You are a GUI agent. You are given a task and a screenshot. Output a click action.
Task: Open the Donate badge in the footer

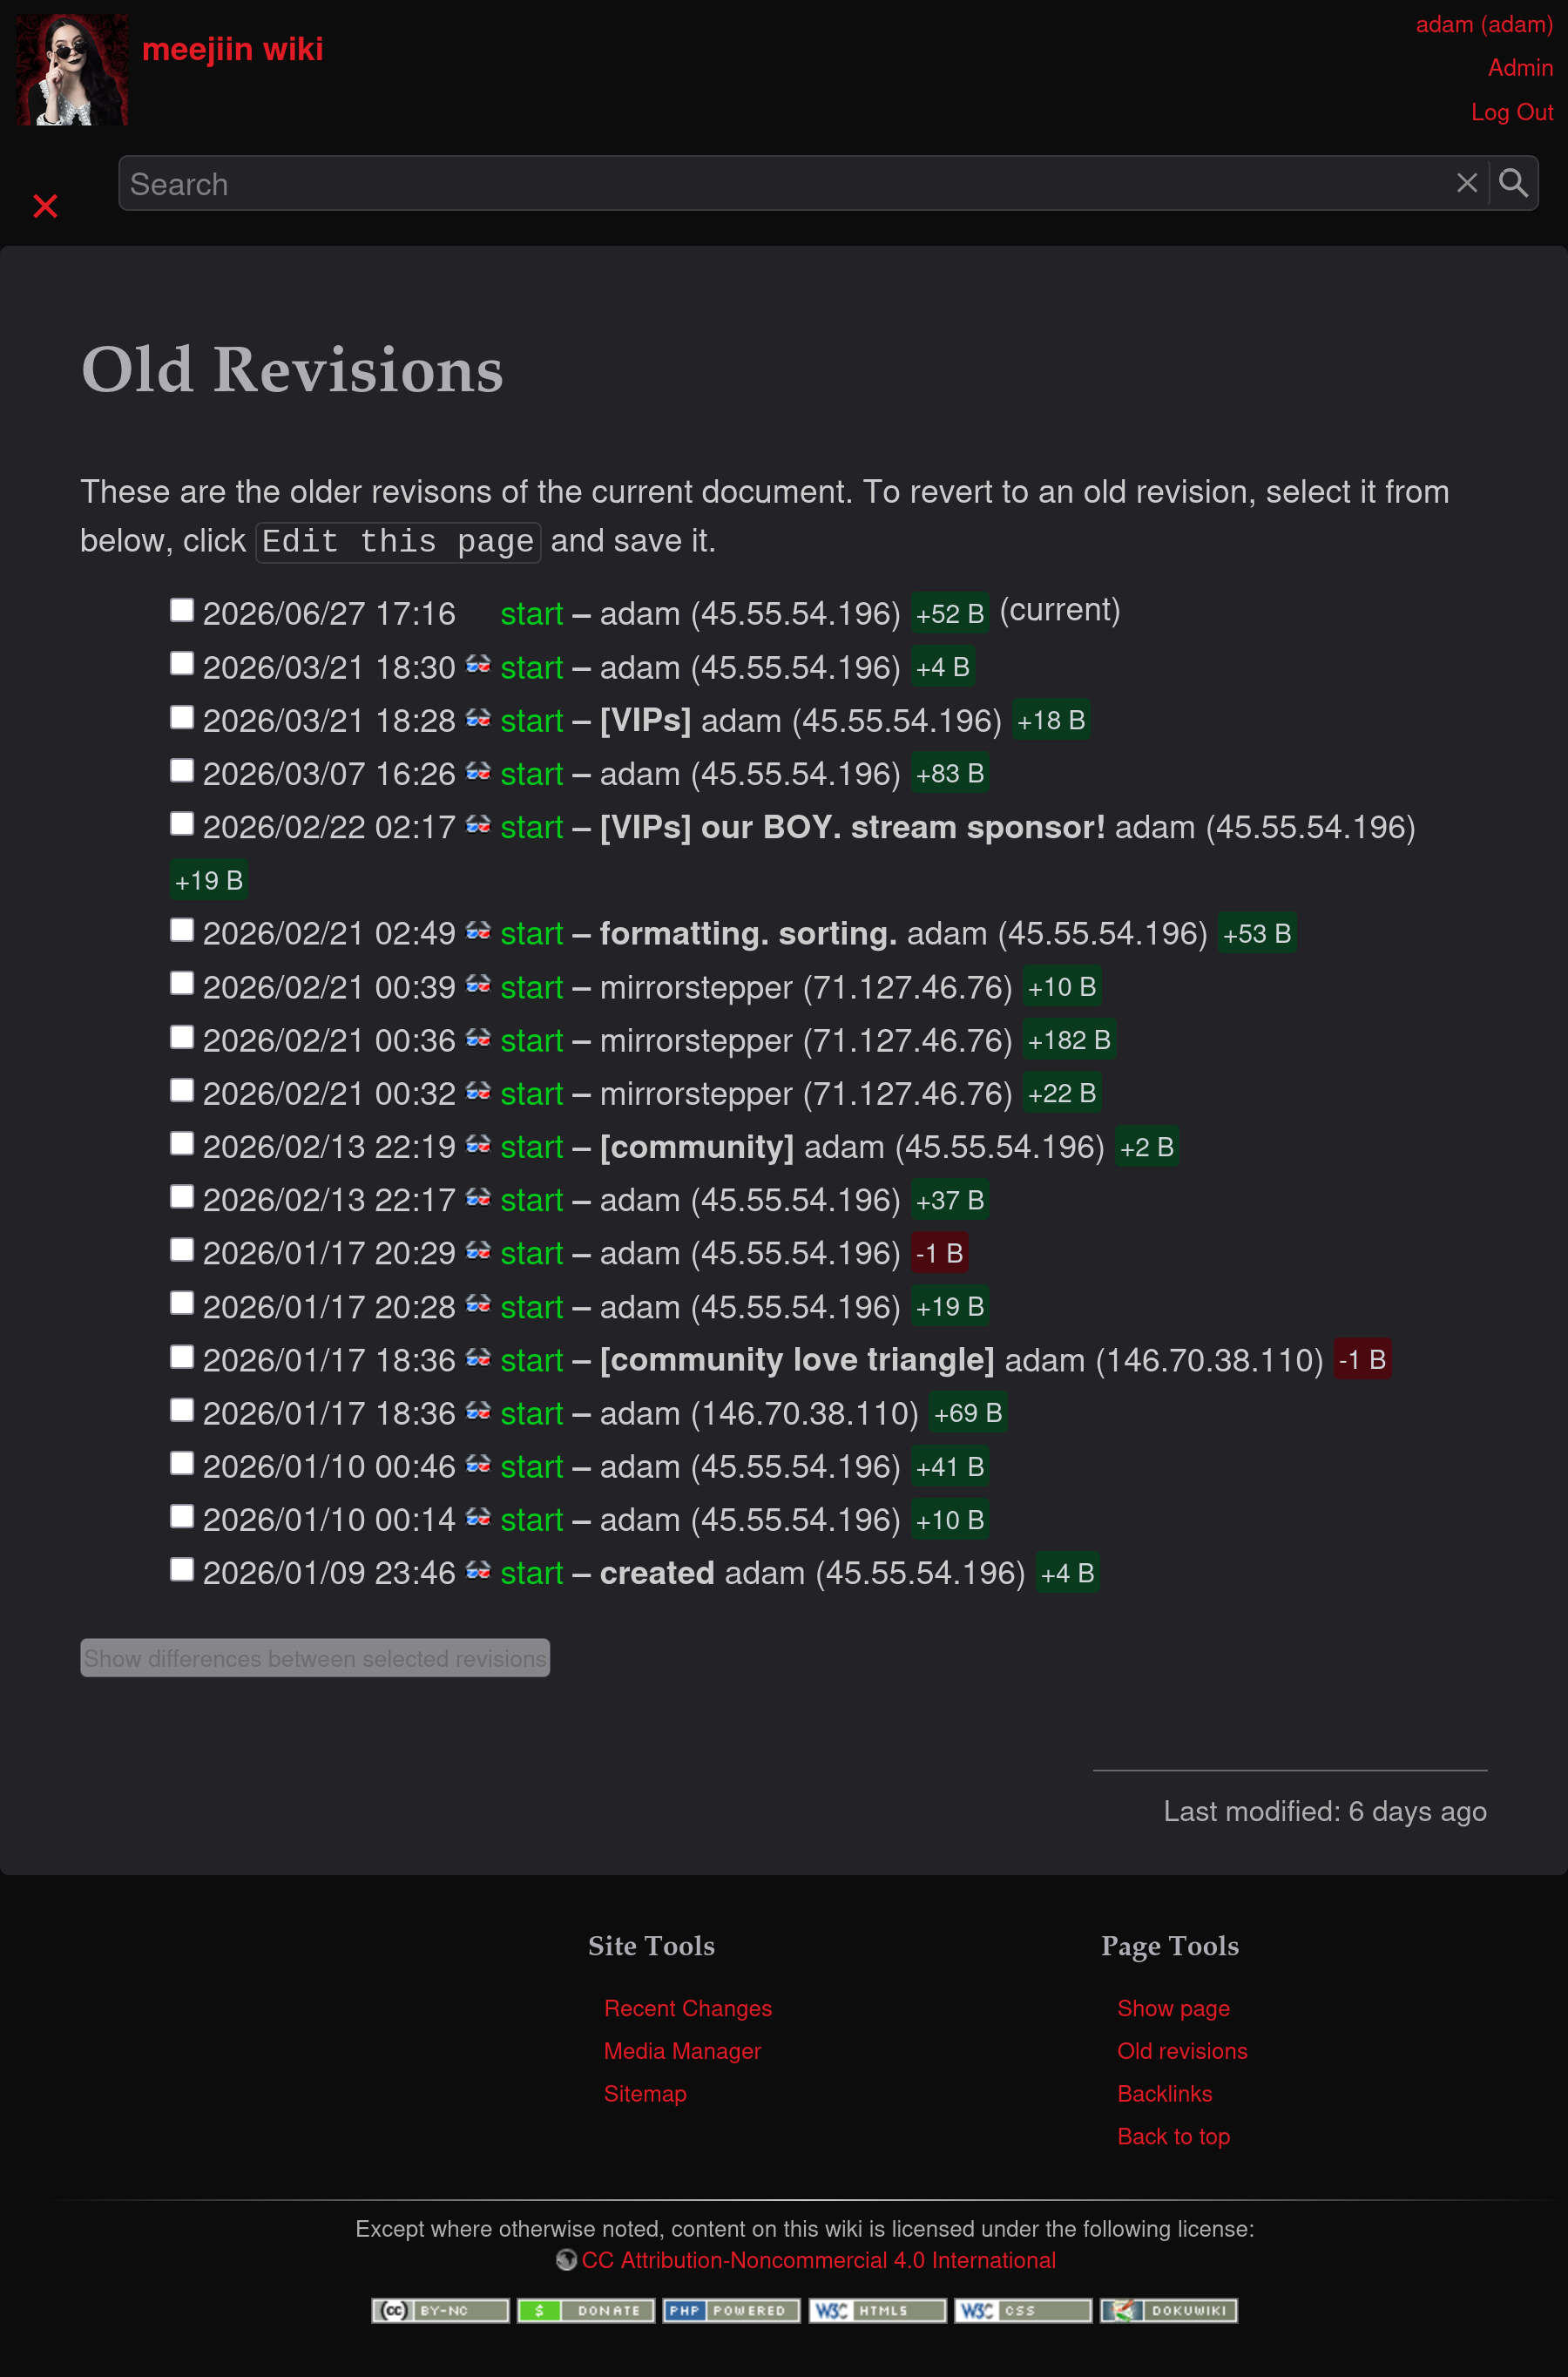coord(586,2310)
